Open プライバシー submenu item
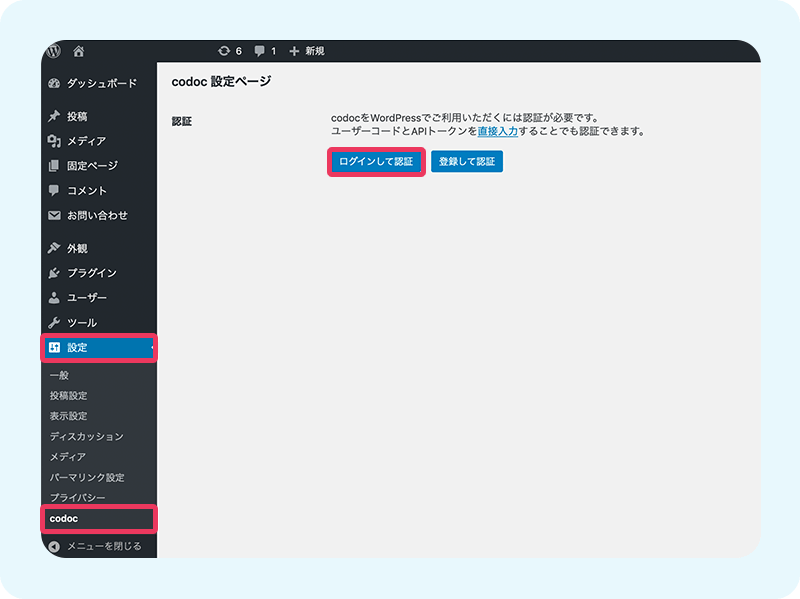This screenshot has height=599, width=800. click(x=78, y=497)
